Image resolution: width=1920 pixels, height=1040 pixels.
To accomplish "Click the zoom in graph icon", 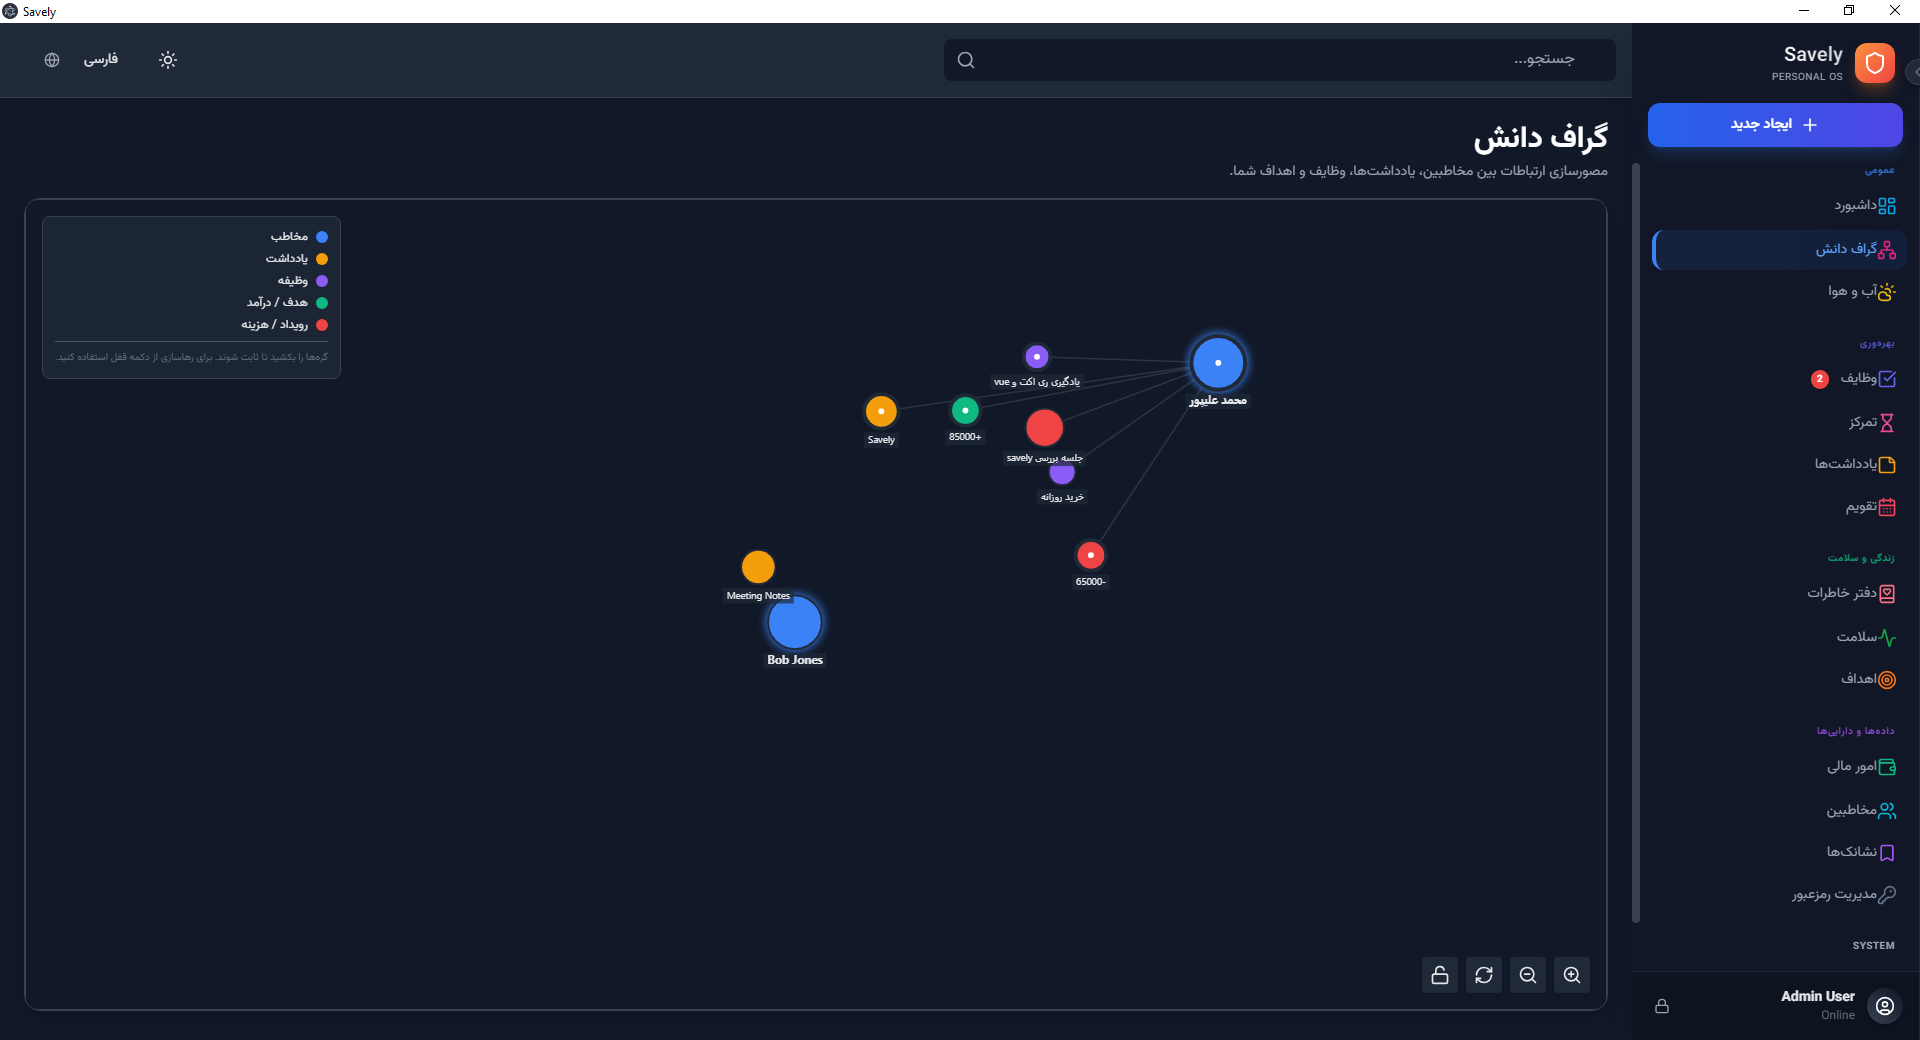I will pos(1571,975).
